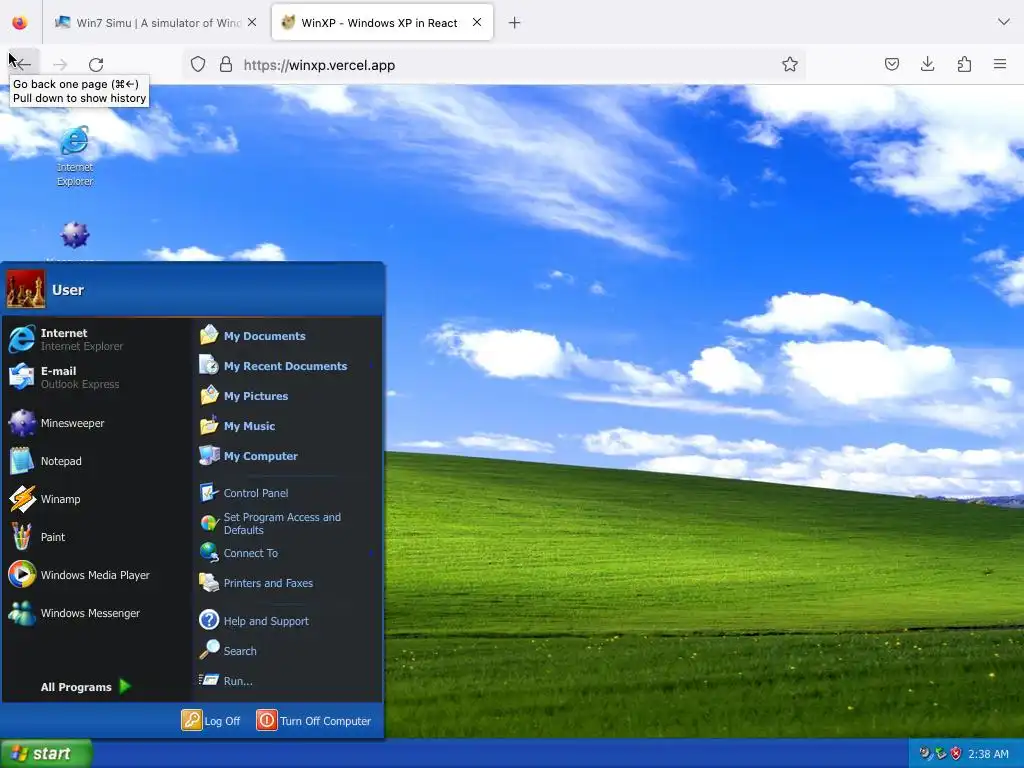The width and height of the screenshot is (1024, 768).
Task: Open Paint from Start menu
Action: coord(97,537)
